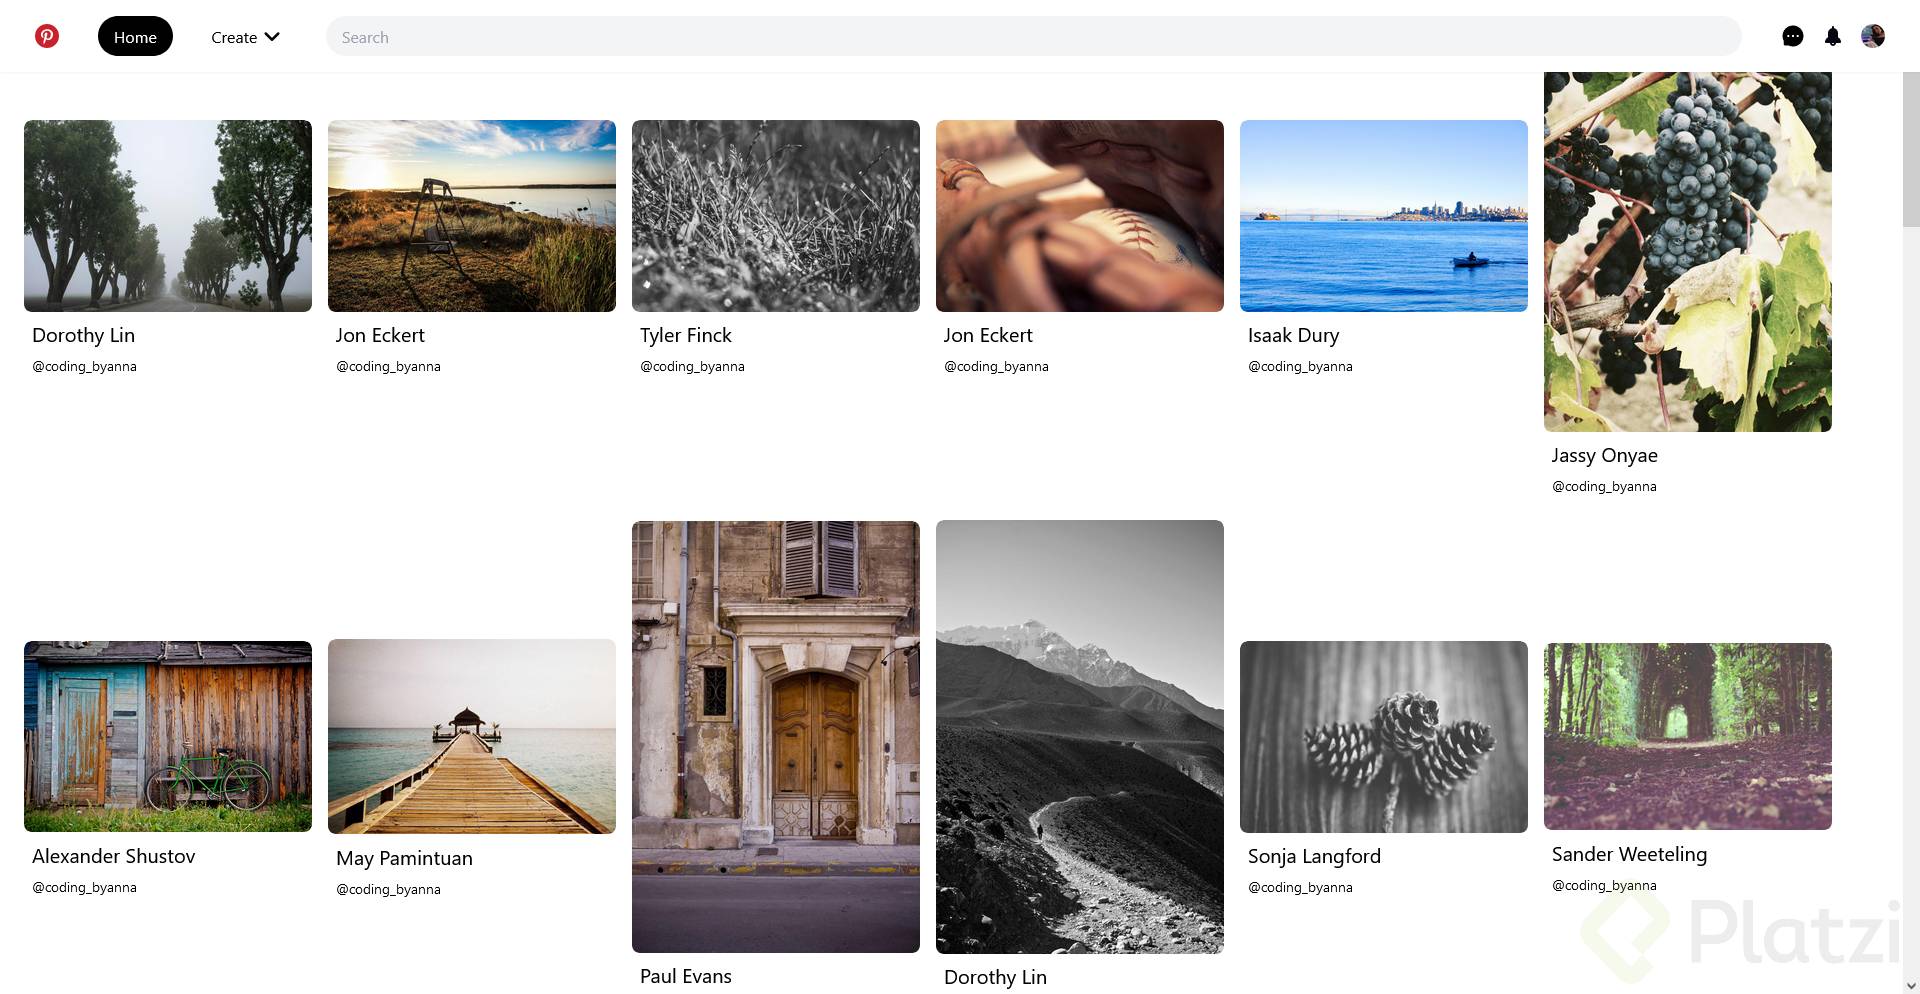
Task: Open the wooden pier over sea photo
Action: (472, 737)
